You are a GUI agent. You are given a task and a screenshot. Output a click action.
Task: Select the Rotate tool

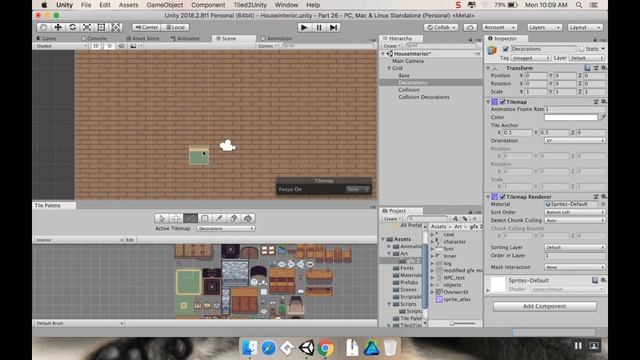tap(73, 27)
